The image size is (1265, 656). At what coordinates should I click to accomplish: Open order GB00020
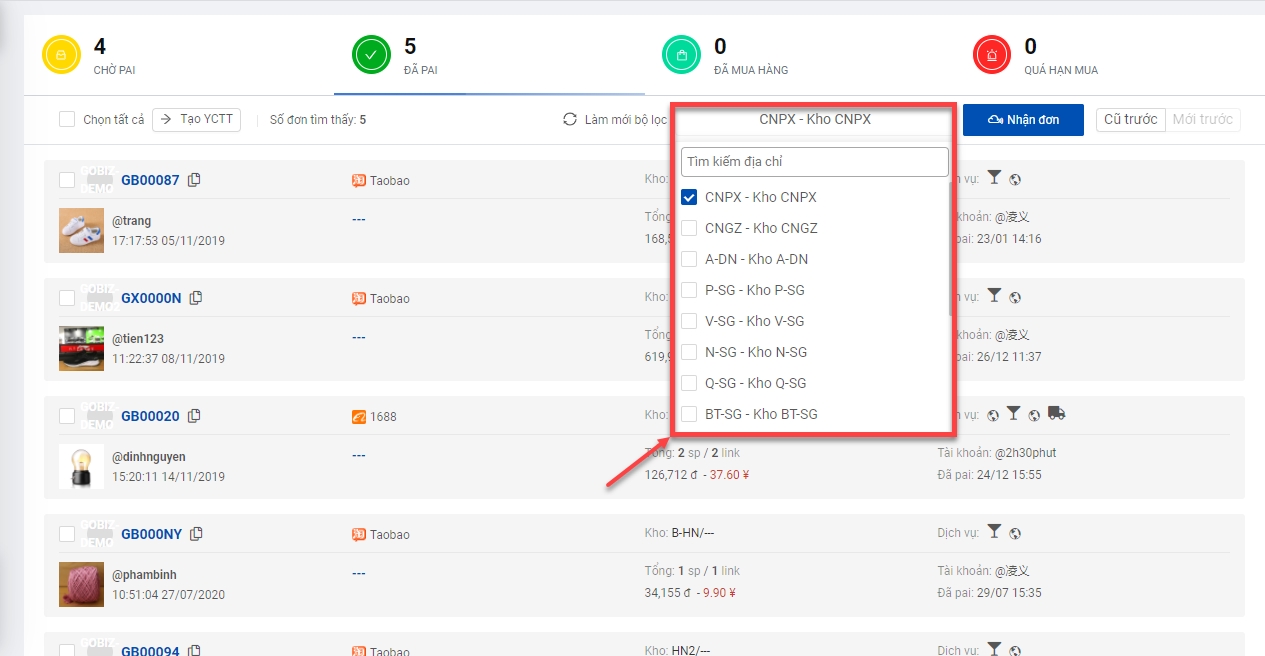tap(150, 417)
